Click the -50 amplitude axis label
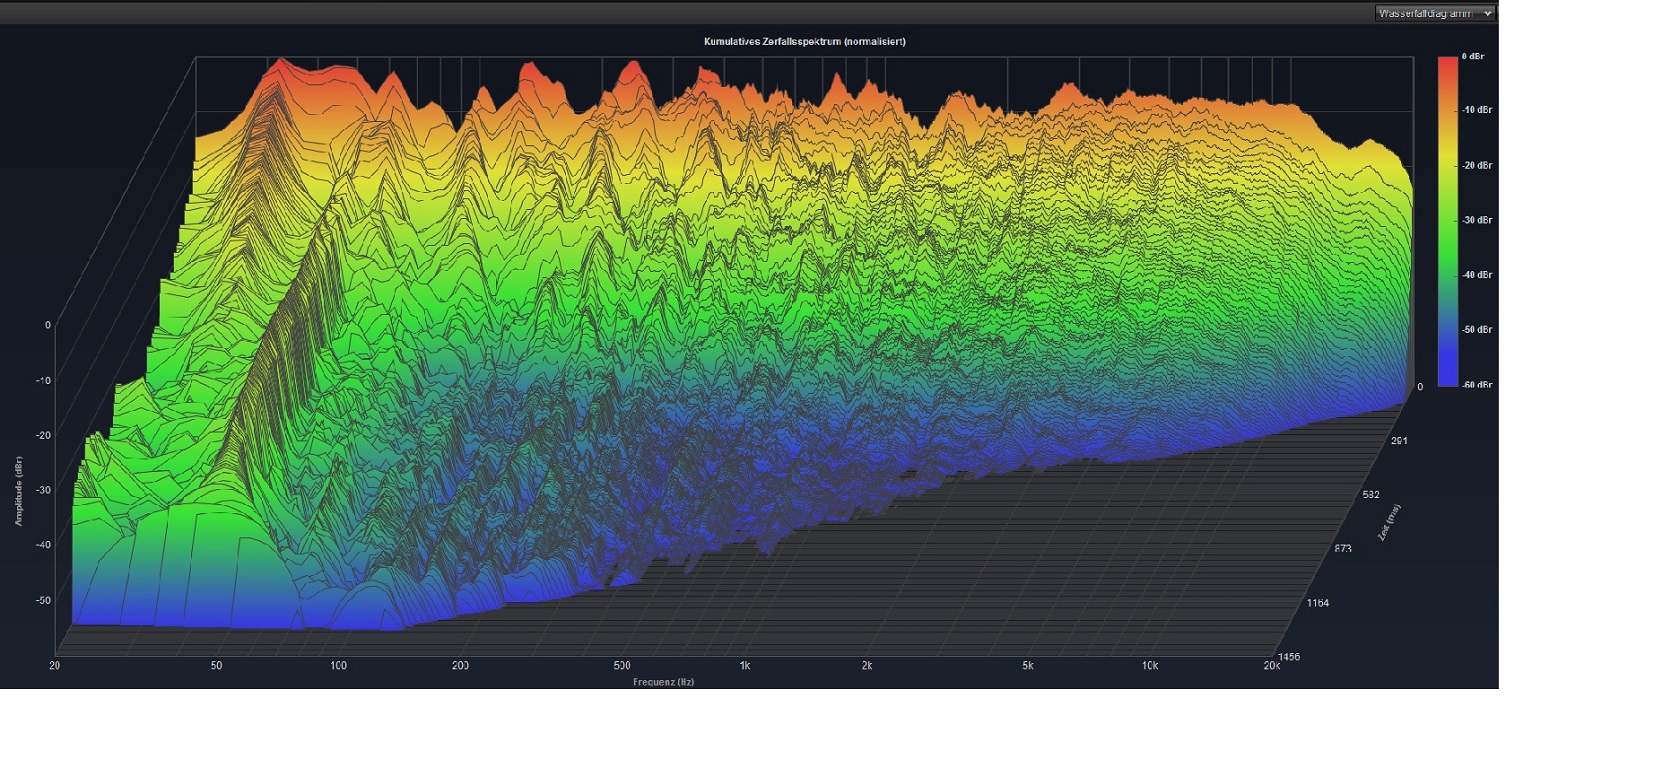1671x768 pixels. (43, 600)
